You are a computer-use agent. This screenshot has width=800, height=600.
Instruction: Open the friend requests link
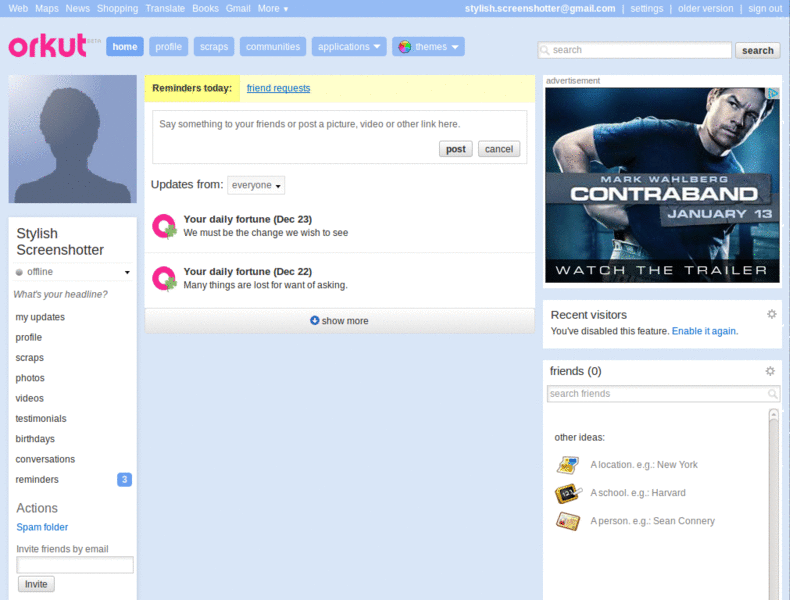pyautogui.click(x=279, y=88)
